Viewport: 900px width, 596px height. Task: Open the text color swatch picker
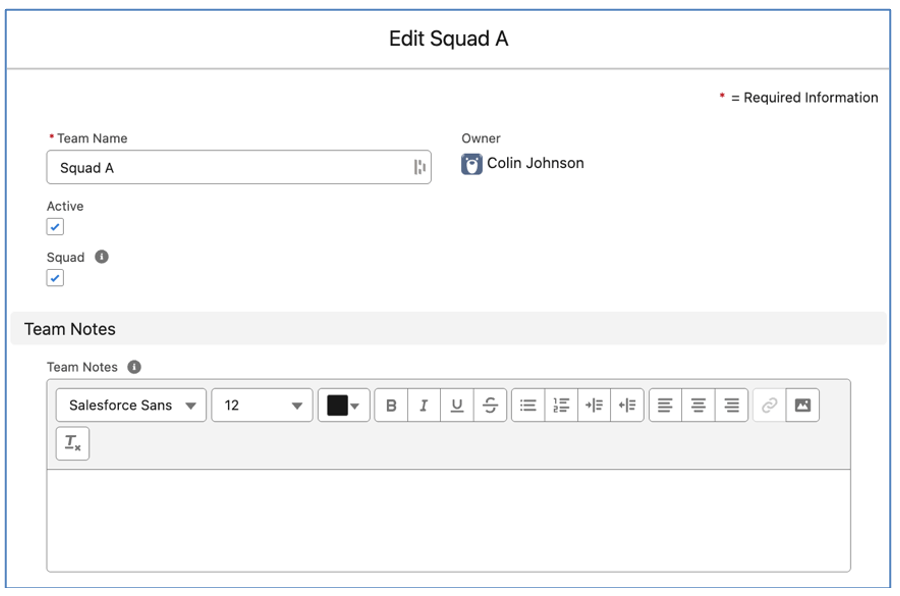tap(335, 405)
